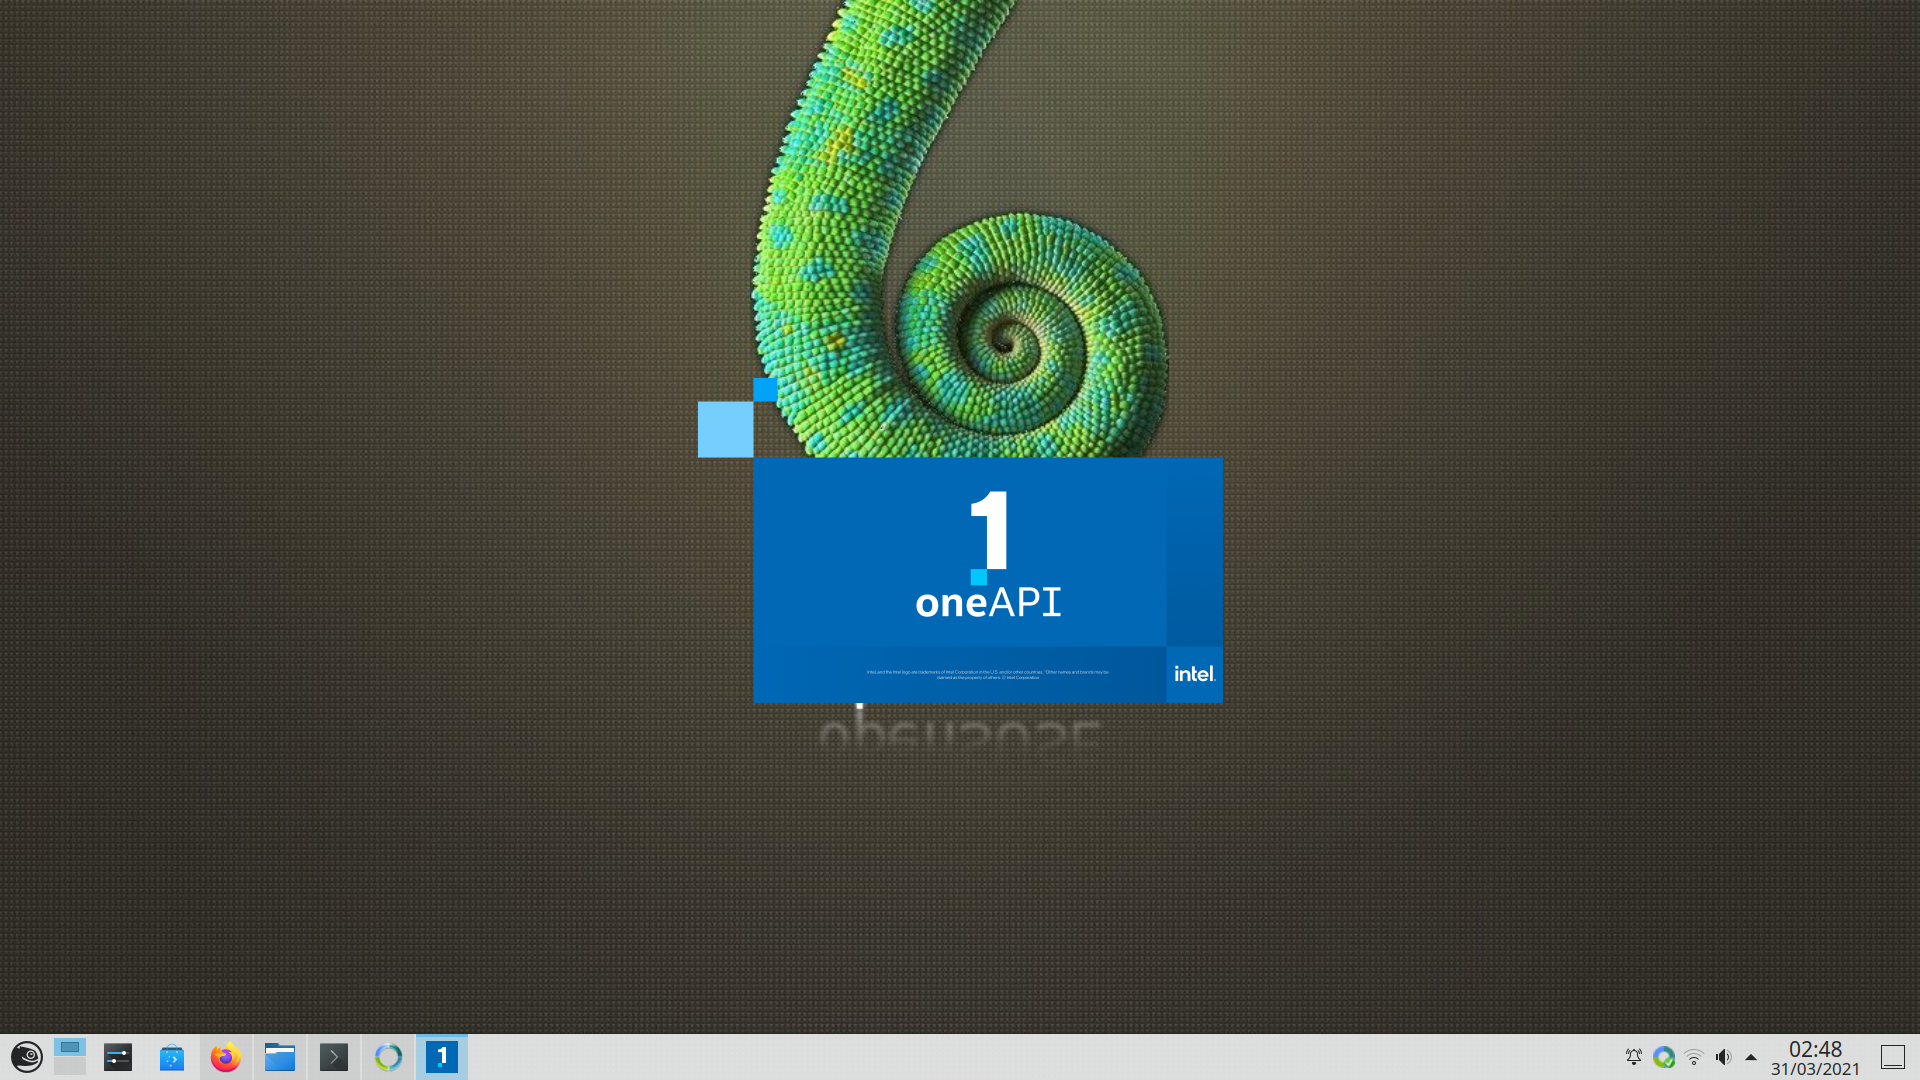Open the openSUSE application launcher menu
Viewport: 1920px width, 1080px height.
pyautogui.click(x=27, y=1057)
